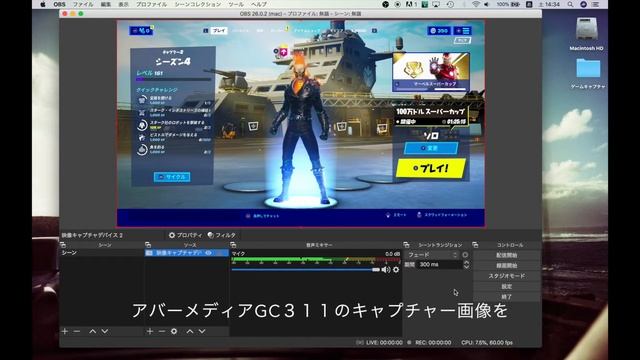Open フィルタ for the selected source
Image resolution: width=640 pixels, height=360 pixels.
click(x=222, y=235)
